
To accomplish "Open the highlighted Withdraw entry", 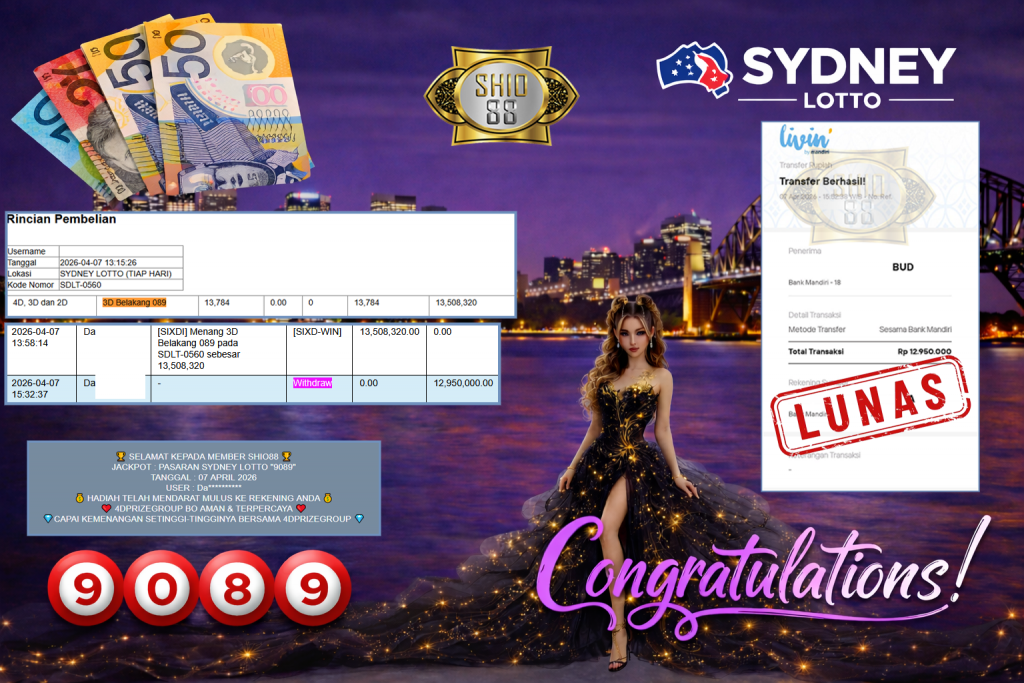I will [x=313, y=382].
